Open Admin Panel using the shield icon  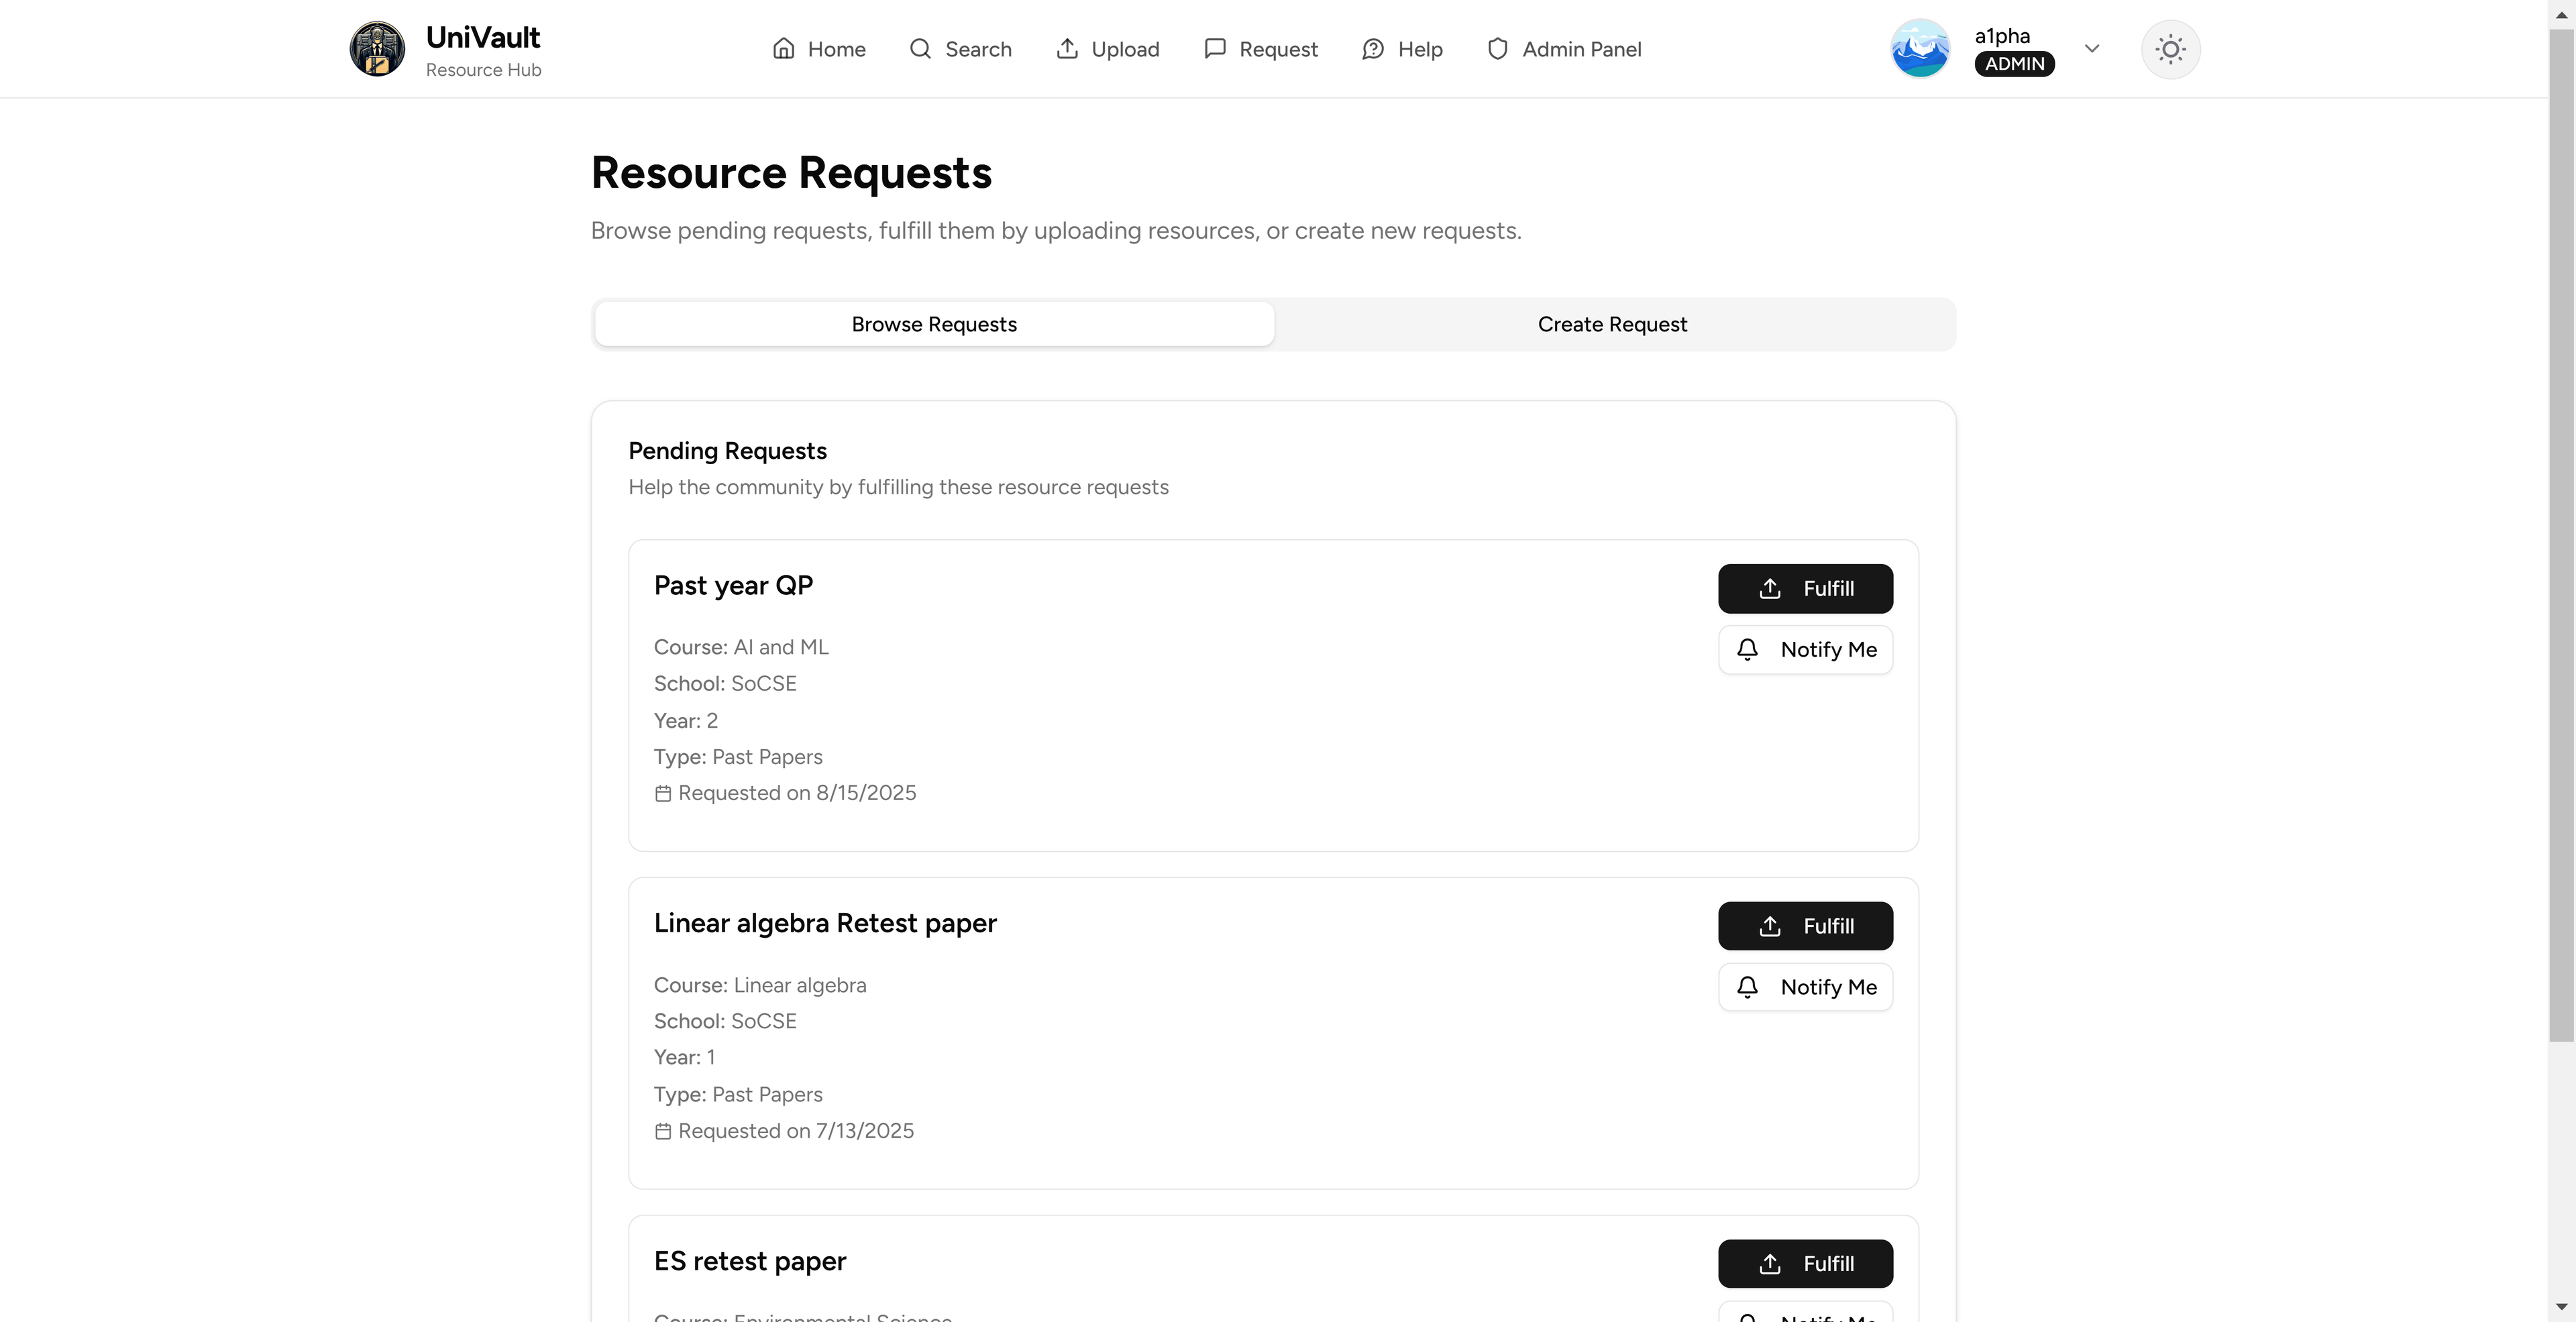pos(1497,48)
